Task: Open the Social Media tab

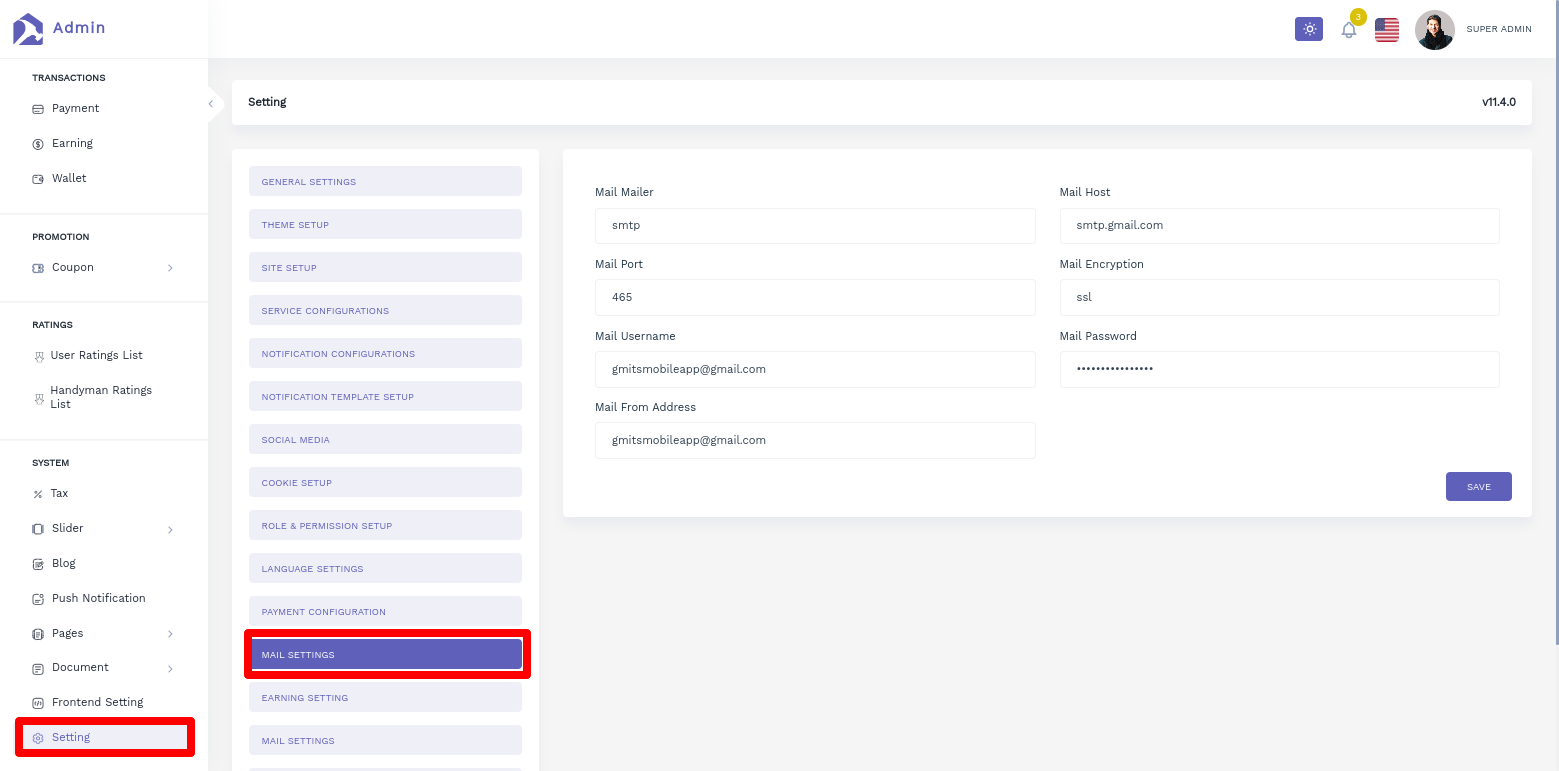Action: (385, 439)
